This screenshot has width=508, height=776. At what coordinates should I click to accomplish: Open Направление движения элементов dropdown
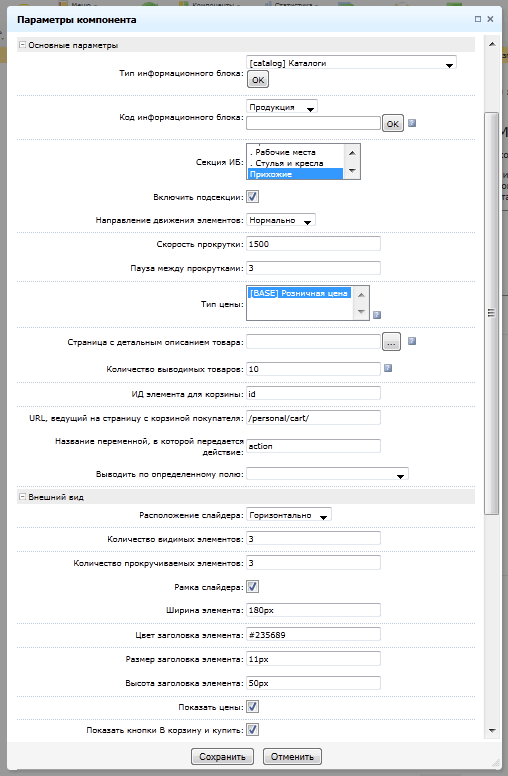(x=281, y=220)
